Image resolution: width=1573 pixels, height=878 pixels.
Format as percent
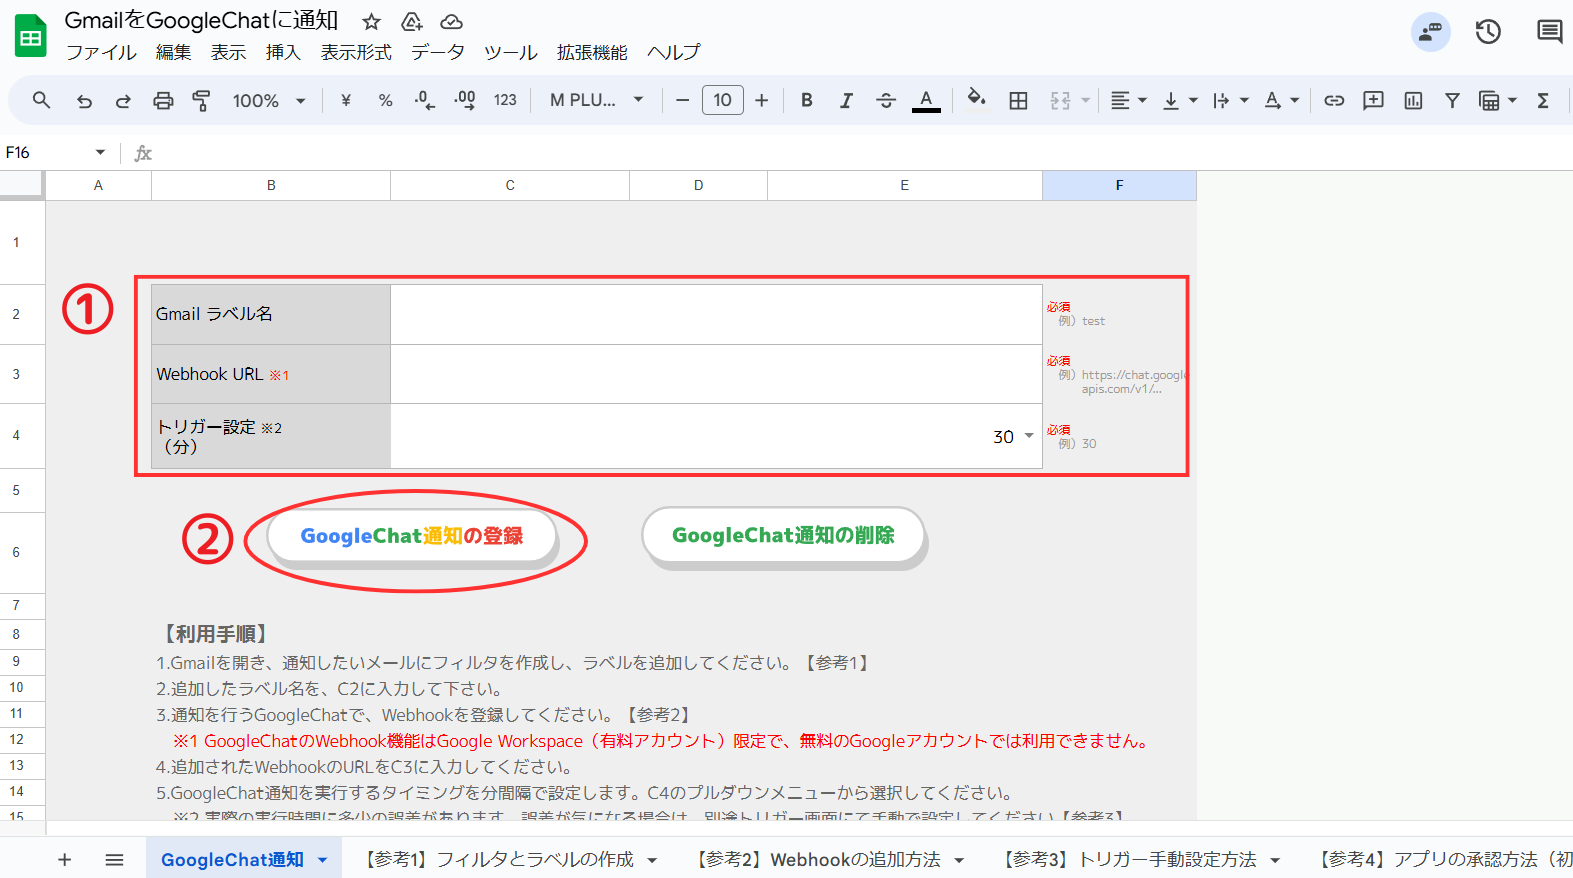click(x=385, y=100)
